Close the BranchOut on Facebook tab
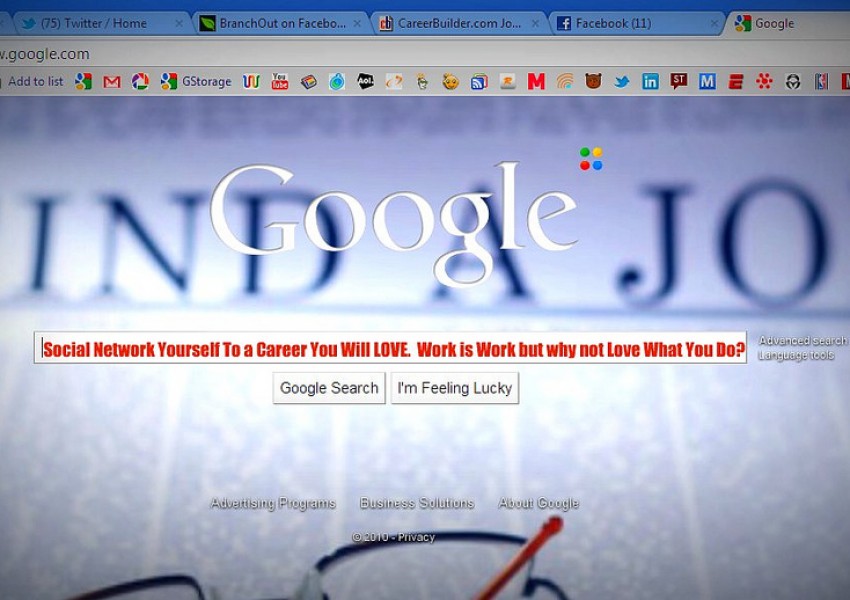Viewport: 850px width, 600px height. pos(357,23)
